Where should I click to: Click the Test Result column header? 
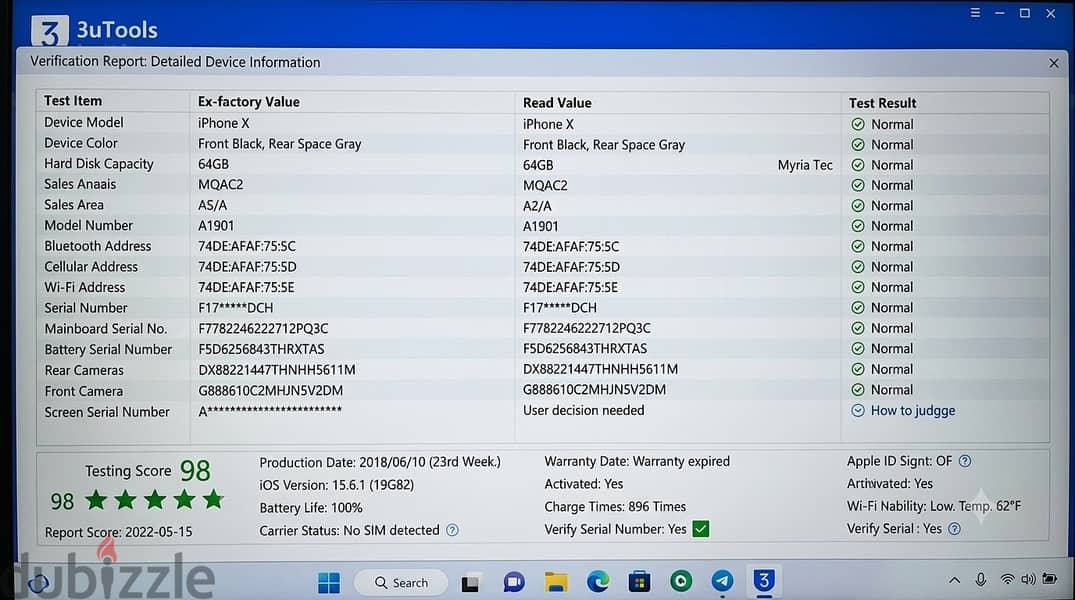pyautogui.click(x=882, y=103)
